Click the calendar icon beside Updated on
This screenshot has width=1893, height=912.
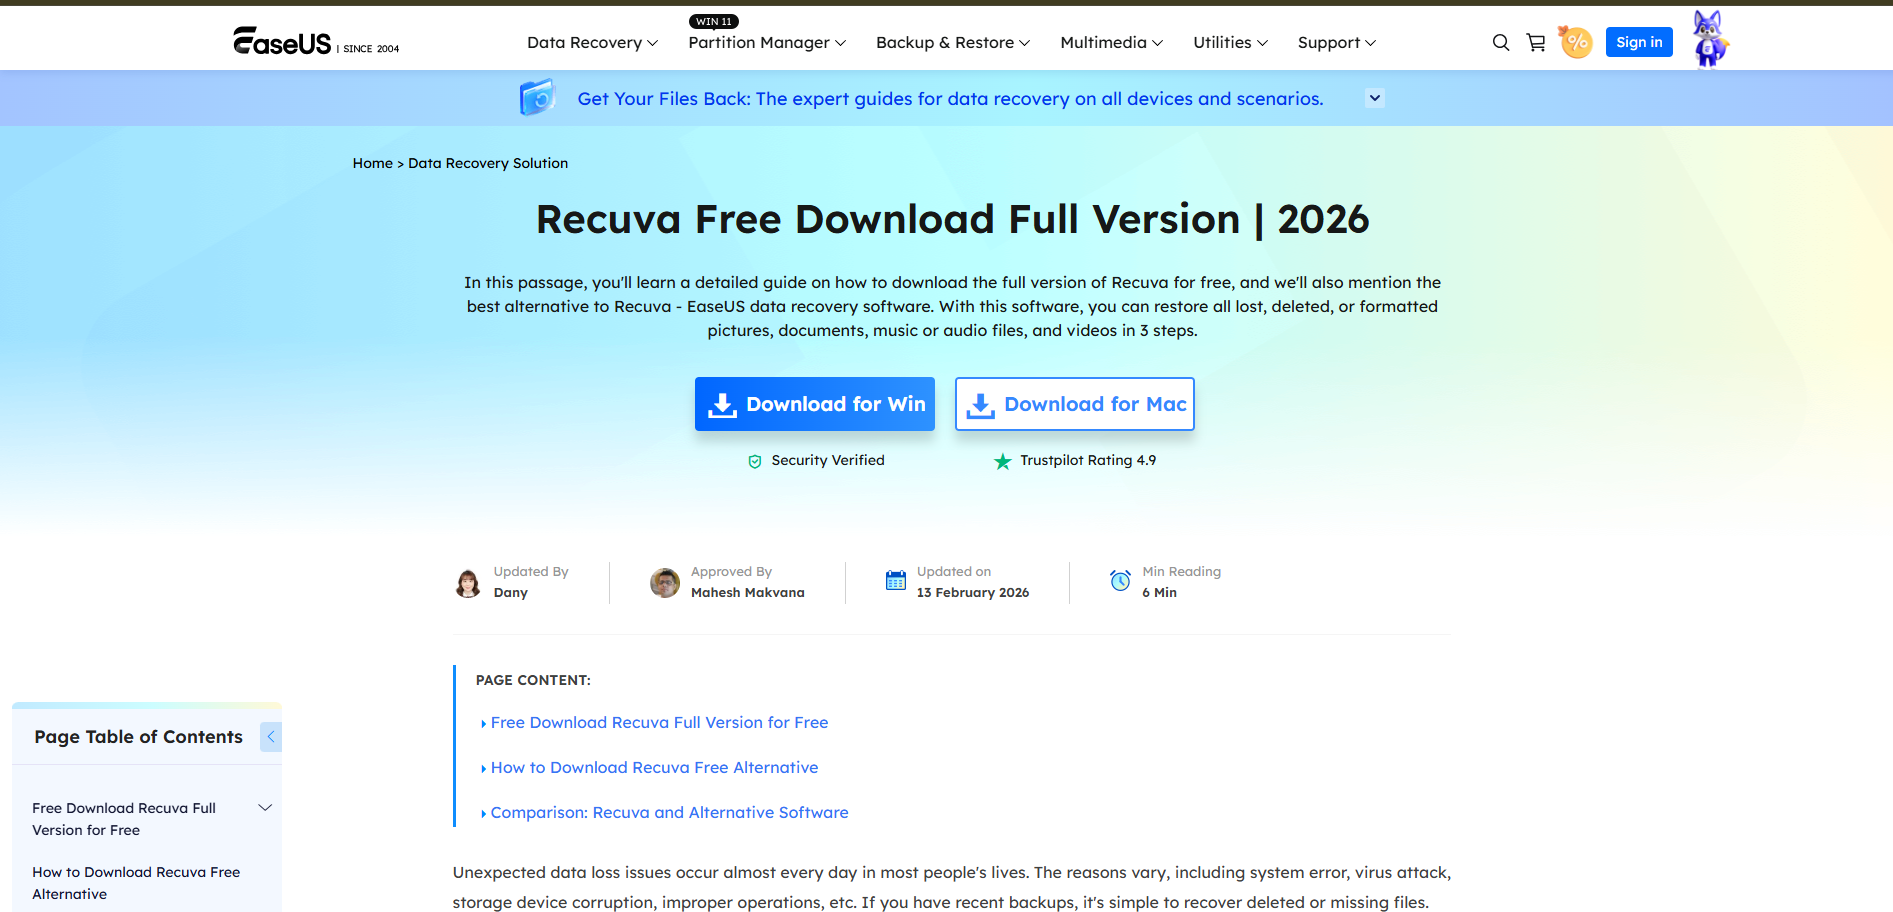[x=896, y=580]
